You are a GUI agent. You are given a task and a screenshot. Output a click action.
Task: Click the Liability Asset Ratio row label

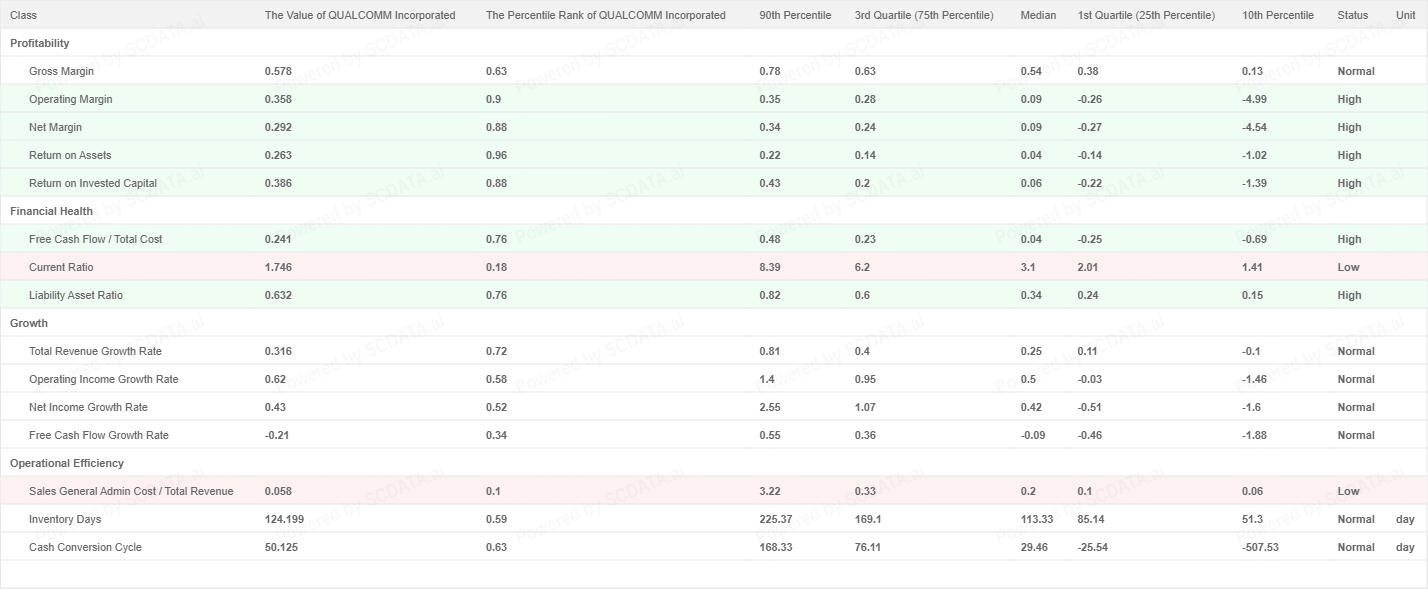(76, 295)
